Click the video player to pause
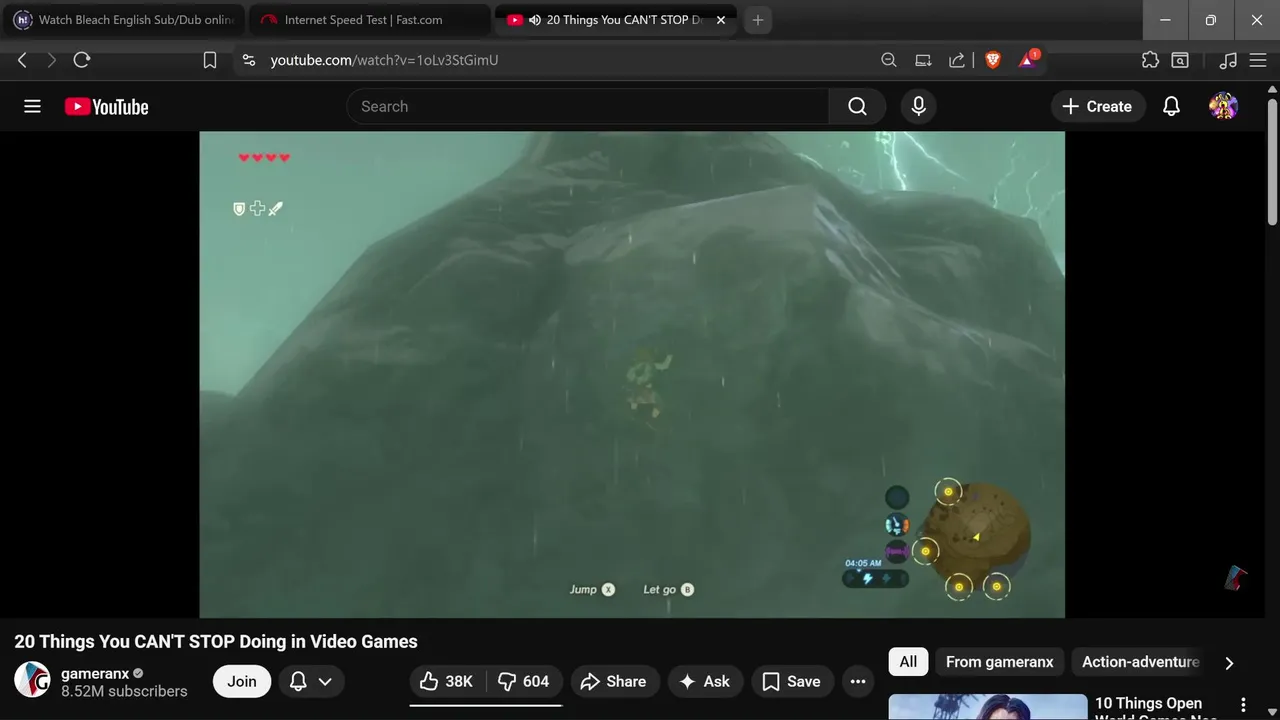Viewport: 1280px width, 720px height. coord(632,374)
